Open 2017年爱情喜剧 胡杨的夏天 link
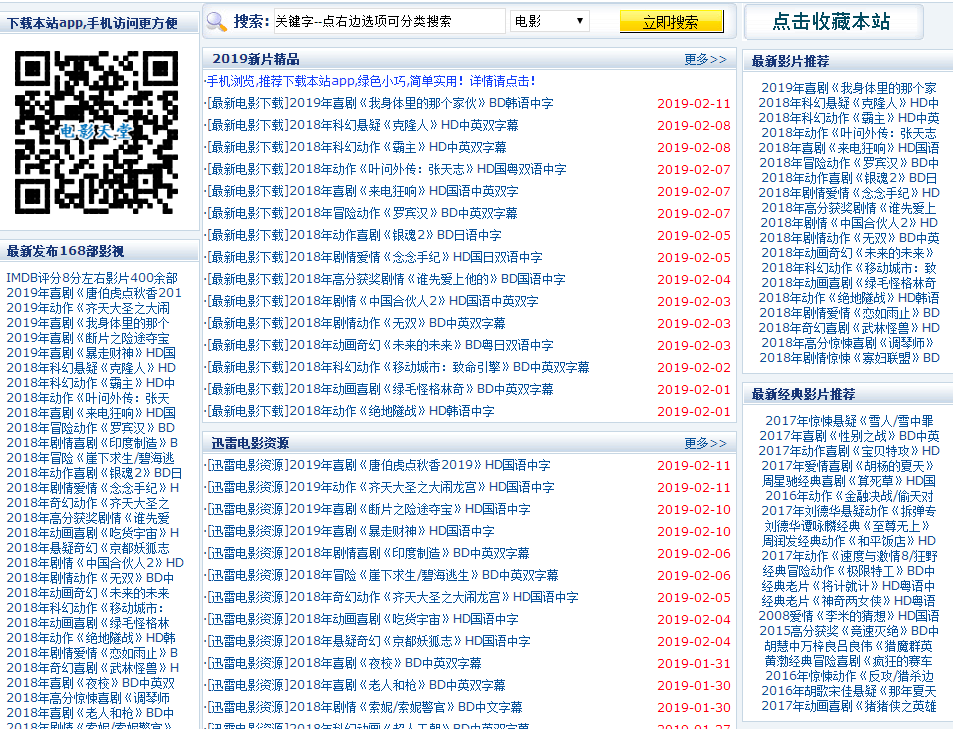953x729 pixels. tap(849, 466)
